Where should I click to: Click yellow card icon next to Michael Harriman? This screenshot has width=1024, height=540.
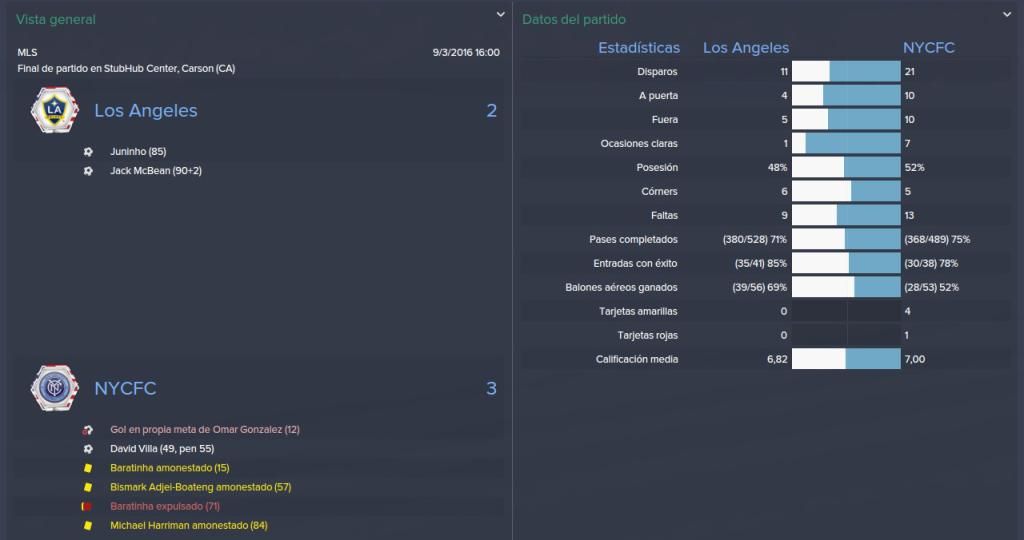[88, 526]
